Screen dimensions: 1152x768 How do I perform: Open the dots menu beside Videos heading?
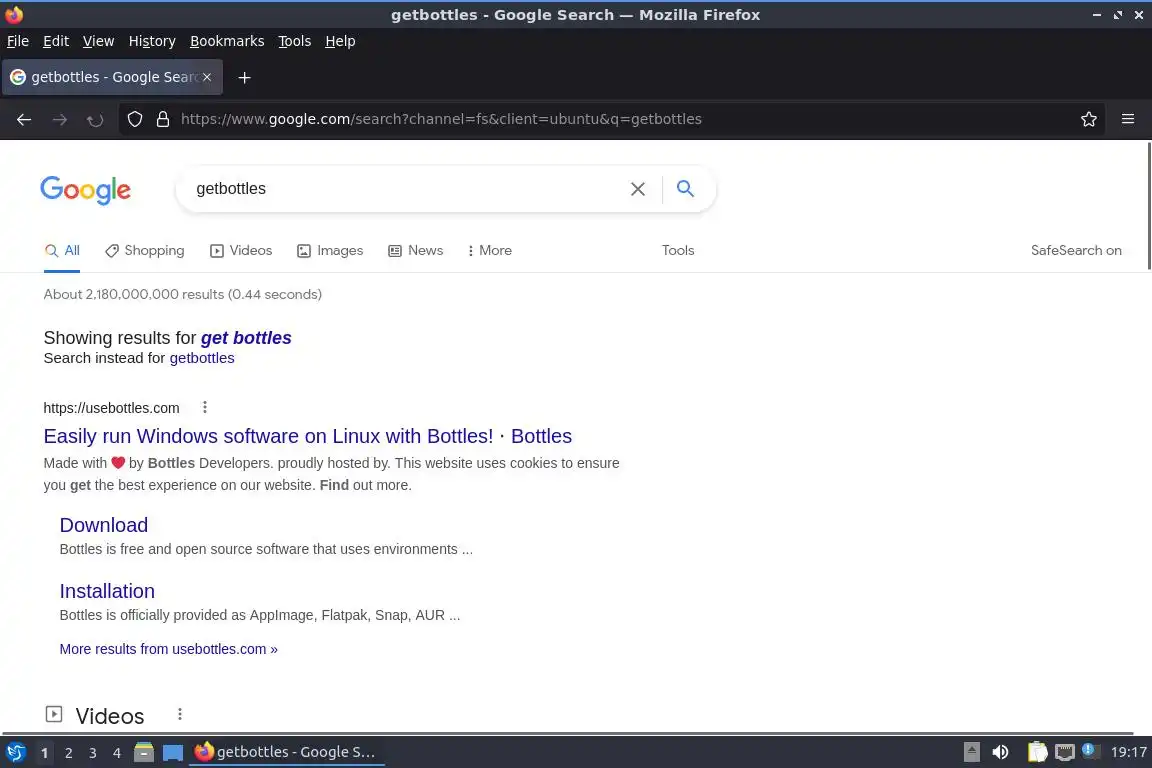(180, 714)
